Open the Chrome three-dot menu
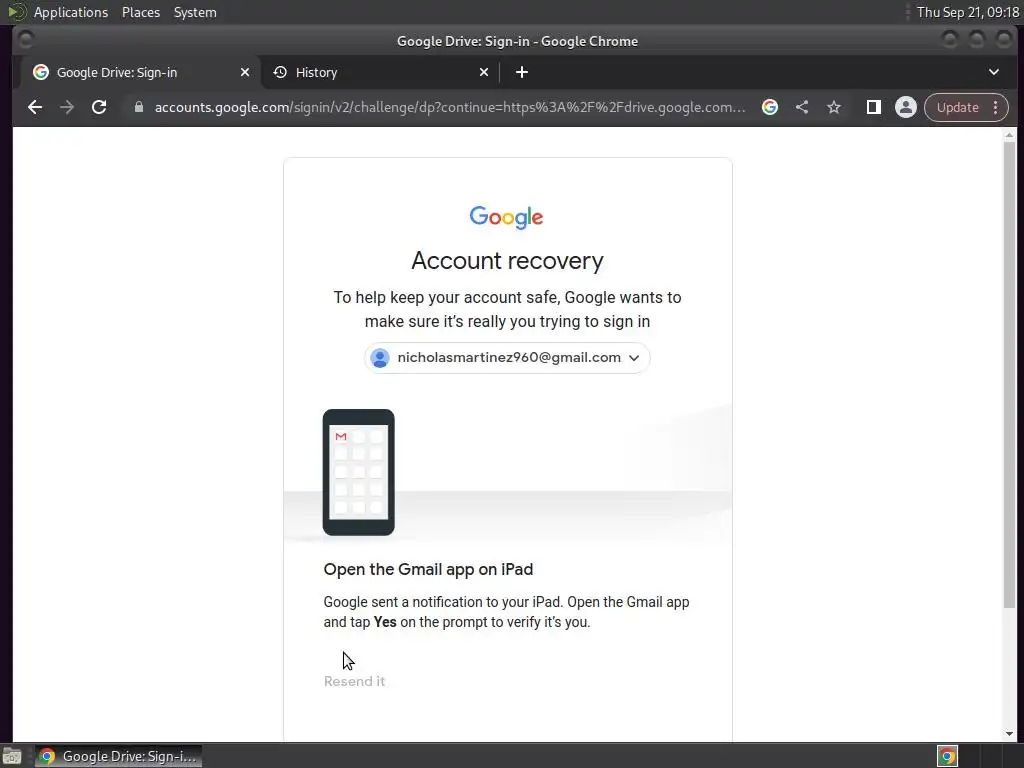The width and height of the screenshot is (1024, 768). (x=996, y=107)
